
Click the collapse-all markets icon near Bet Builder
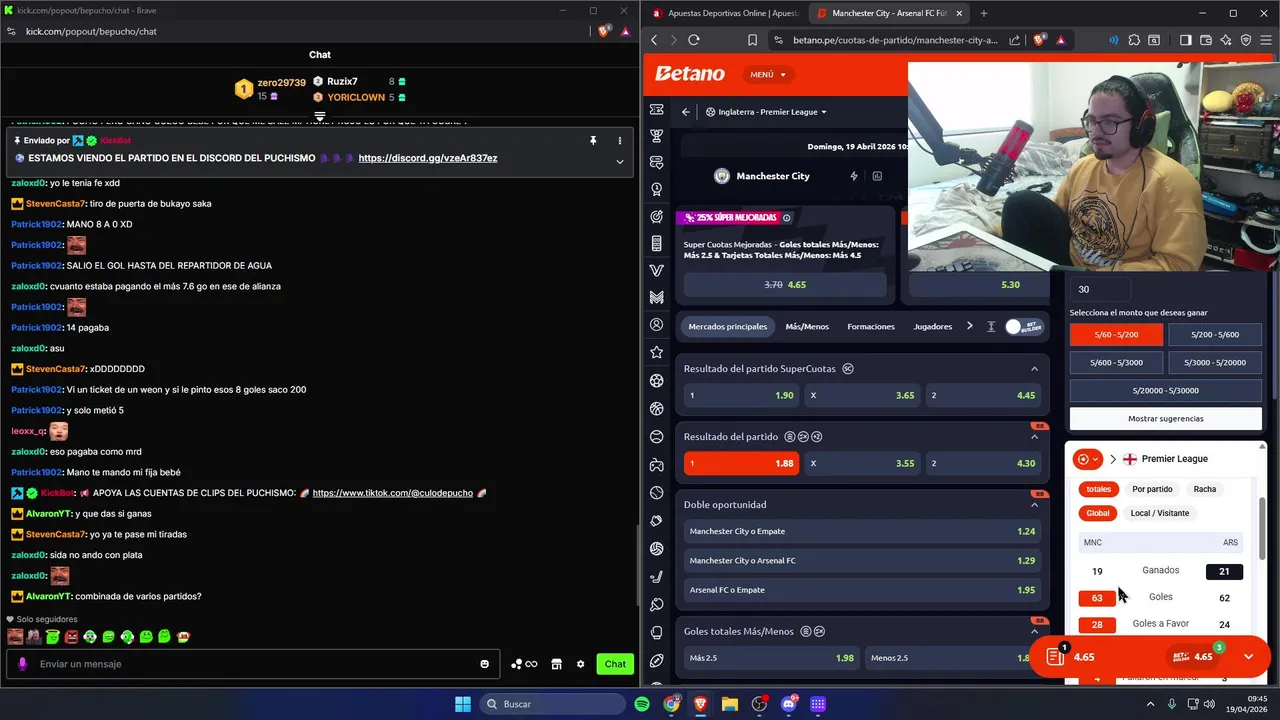click(x=991, y=327)
